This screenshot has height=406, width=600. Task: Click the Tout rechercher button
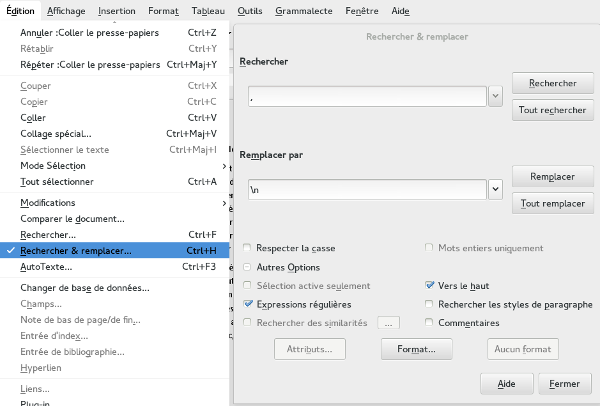coord(552,110)
